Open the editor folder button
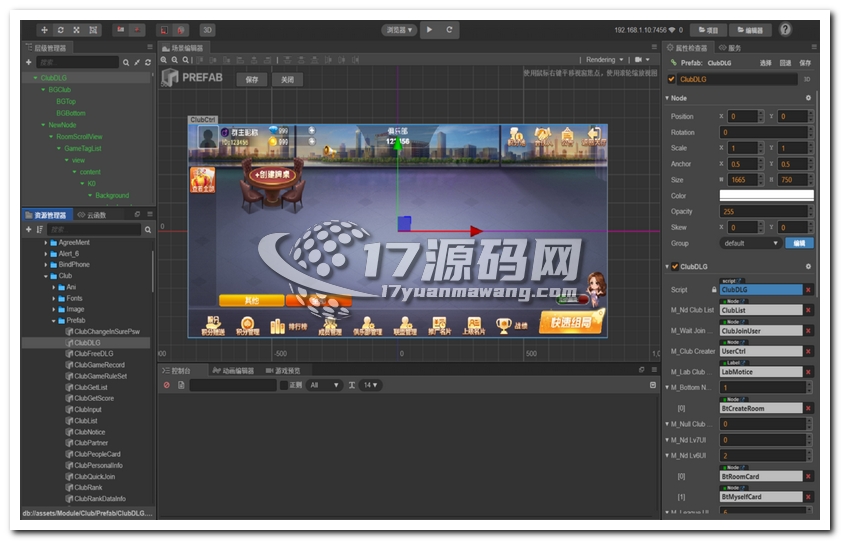 coord(750,30)
